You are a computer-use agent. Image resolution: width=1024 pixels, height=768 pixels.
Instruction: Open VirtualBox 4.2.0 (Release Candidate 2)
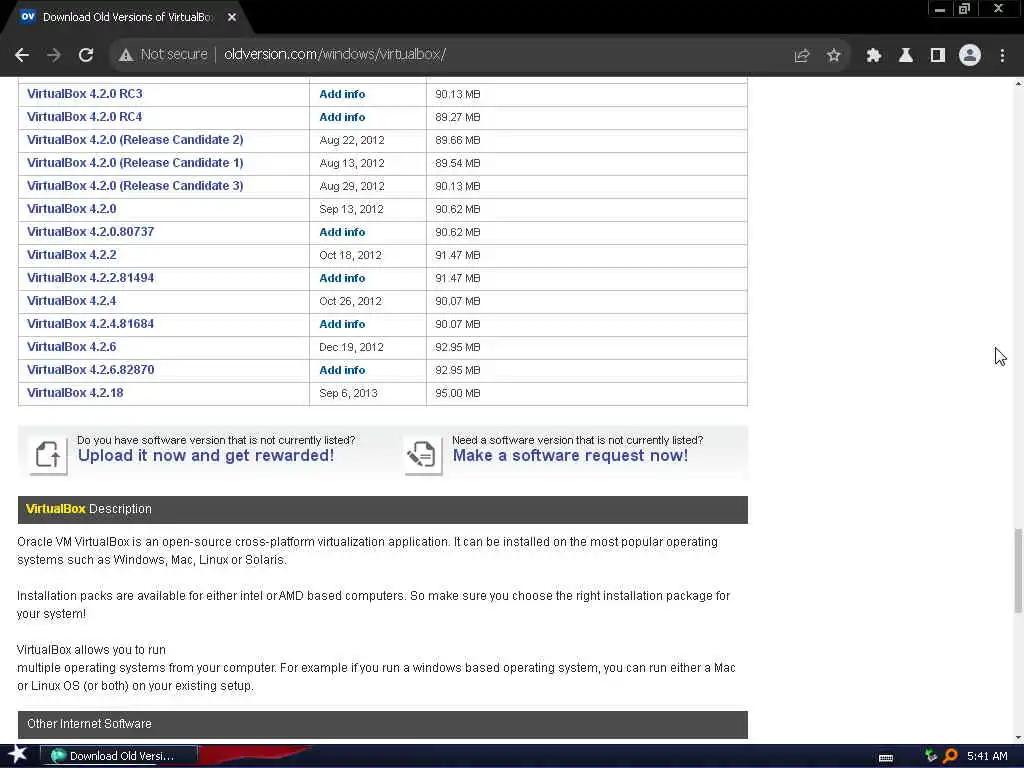coord(135,140)
